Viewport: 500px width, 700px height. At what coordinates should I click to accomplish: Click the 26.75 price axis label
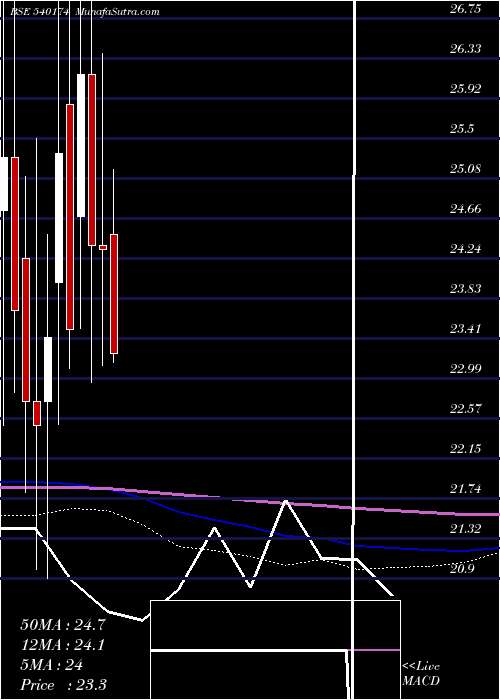466,9
